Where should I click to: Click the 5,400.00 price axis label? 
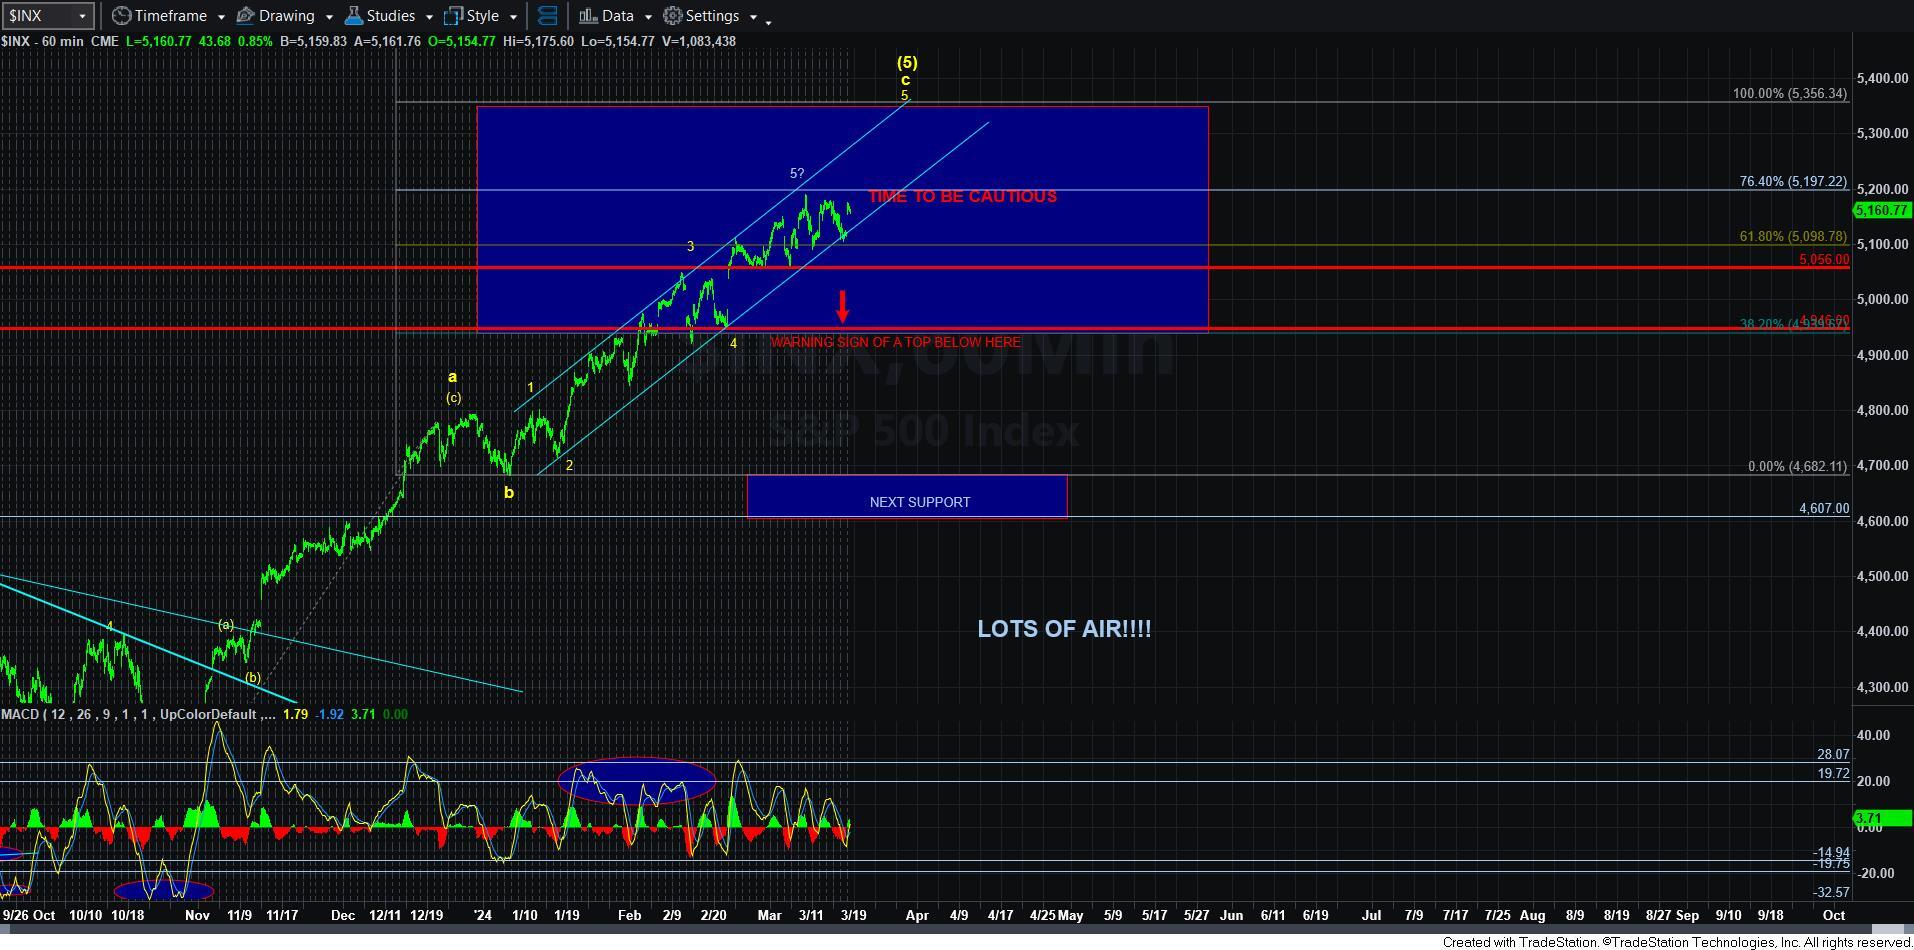coord(1884,78)
